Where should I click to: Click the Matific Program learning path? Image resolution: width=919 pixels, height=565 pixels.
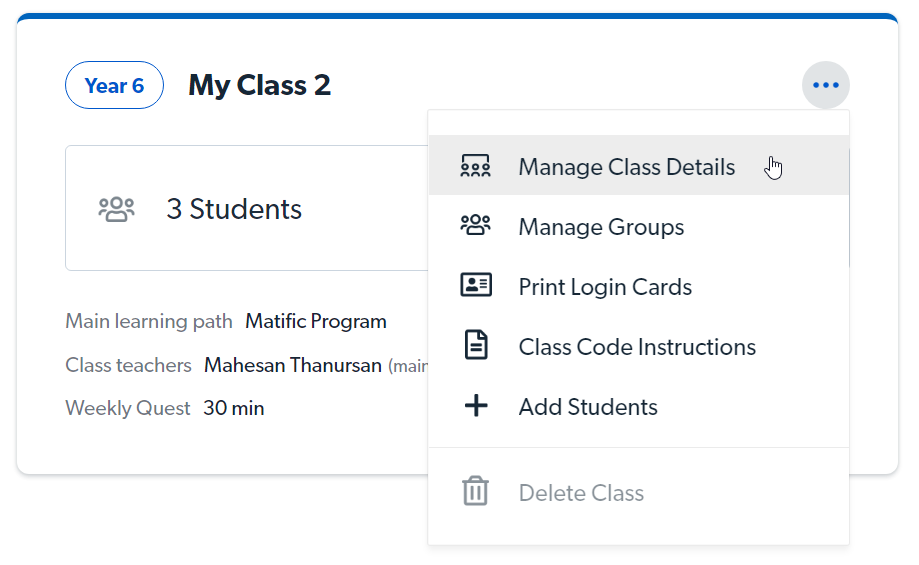click(316, 322)
